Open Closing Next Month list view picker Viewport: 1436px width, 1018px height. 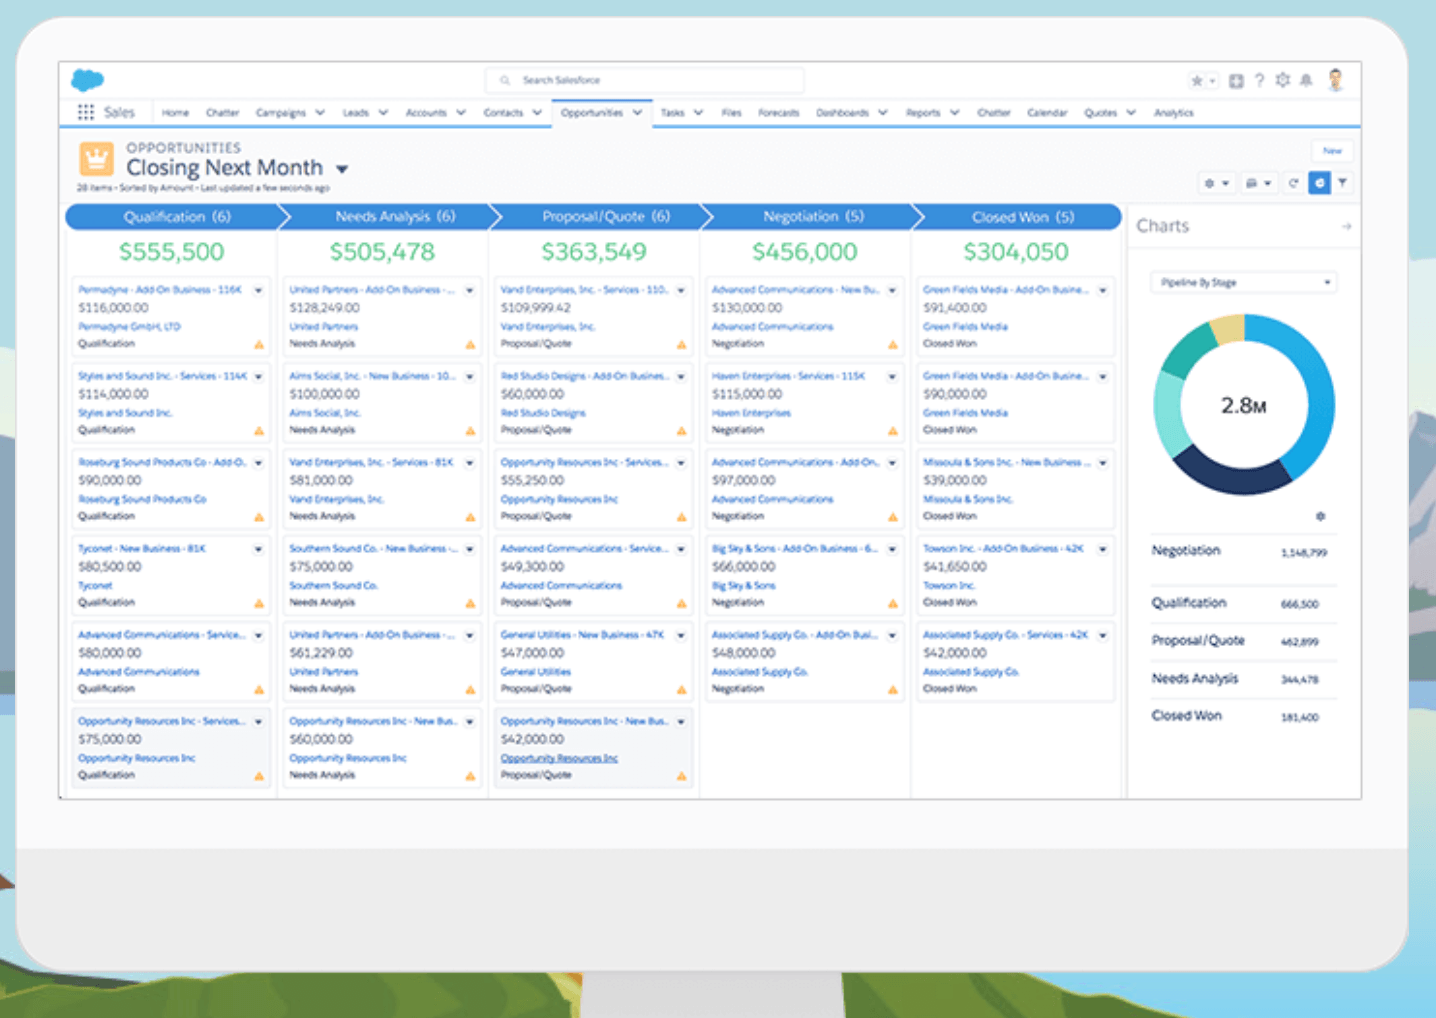coord(342,169)
